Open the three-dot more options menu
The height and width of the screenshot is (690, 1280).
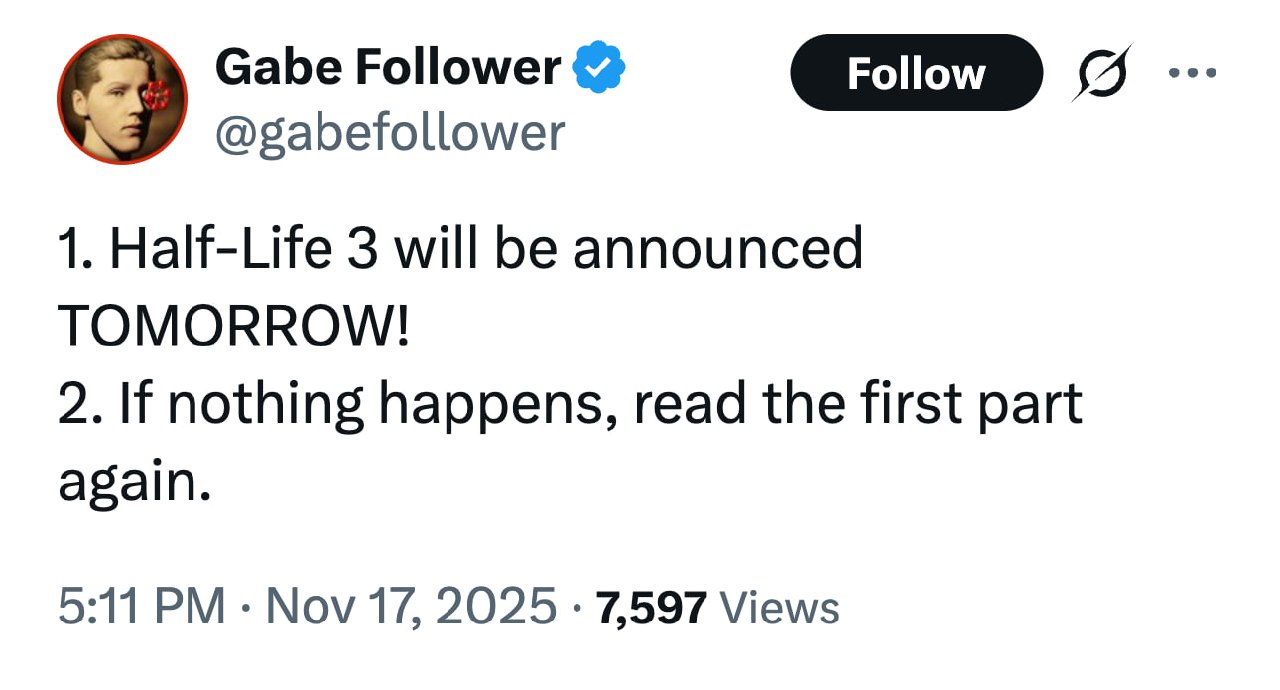[x=1195, y=73]
